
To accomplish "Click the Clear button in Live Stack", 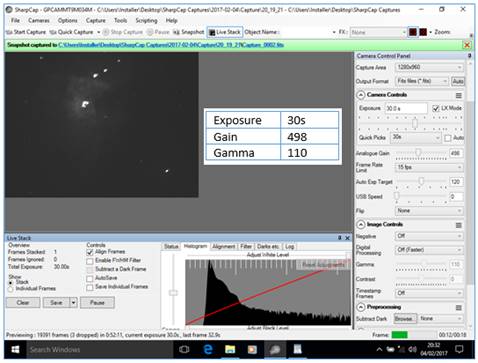I will pos(23,303).
